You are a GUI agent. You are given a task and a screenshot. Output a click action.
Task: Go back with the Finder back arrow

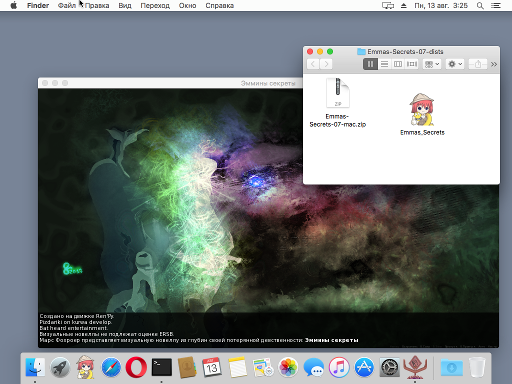(x=313, y=64)
